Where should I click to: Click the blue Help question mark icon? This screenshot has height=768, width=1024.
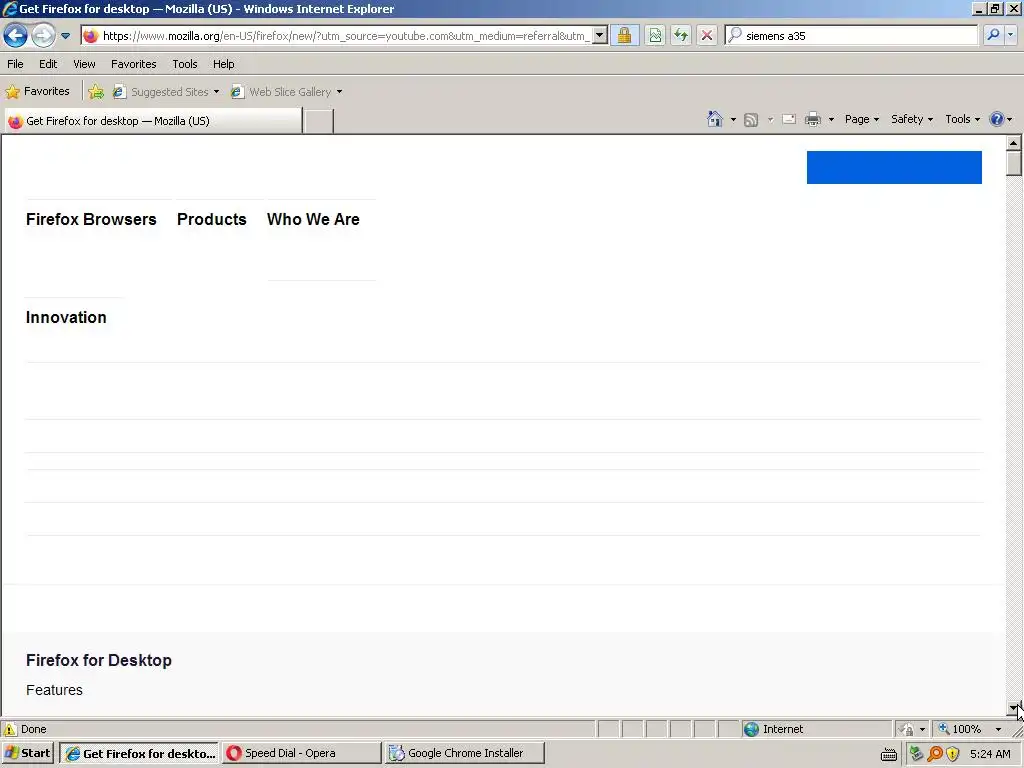tap(997, 119)
